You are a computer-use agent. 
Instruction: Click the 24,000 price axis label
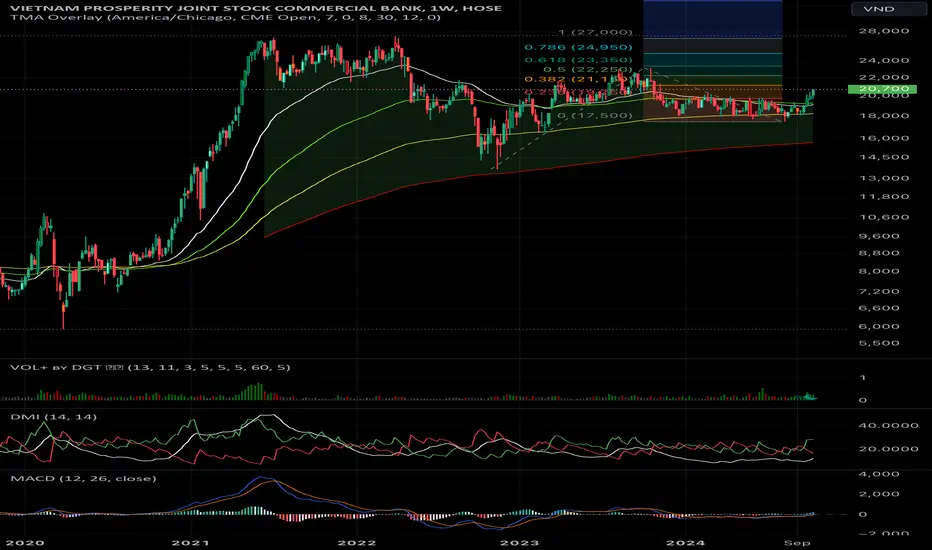pyautogui.click(x=884, y=60)
